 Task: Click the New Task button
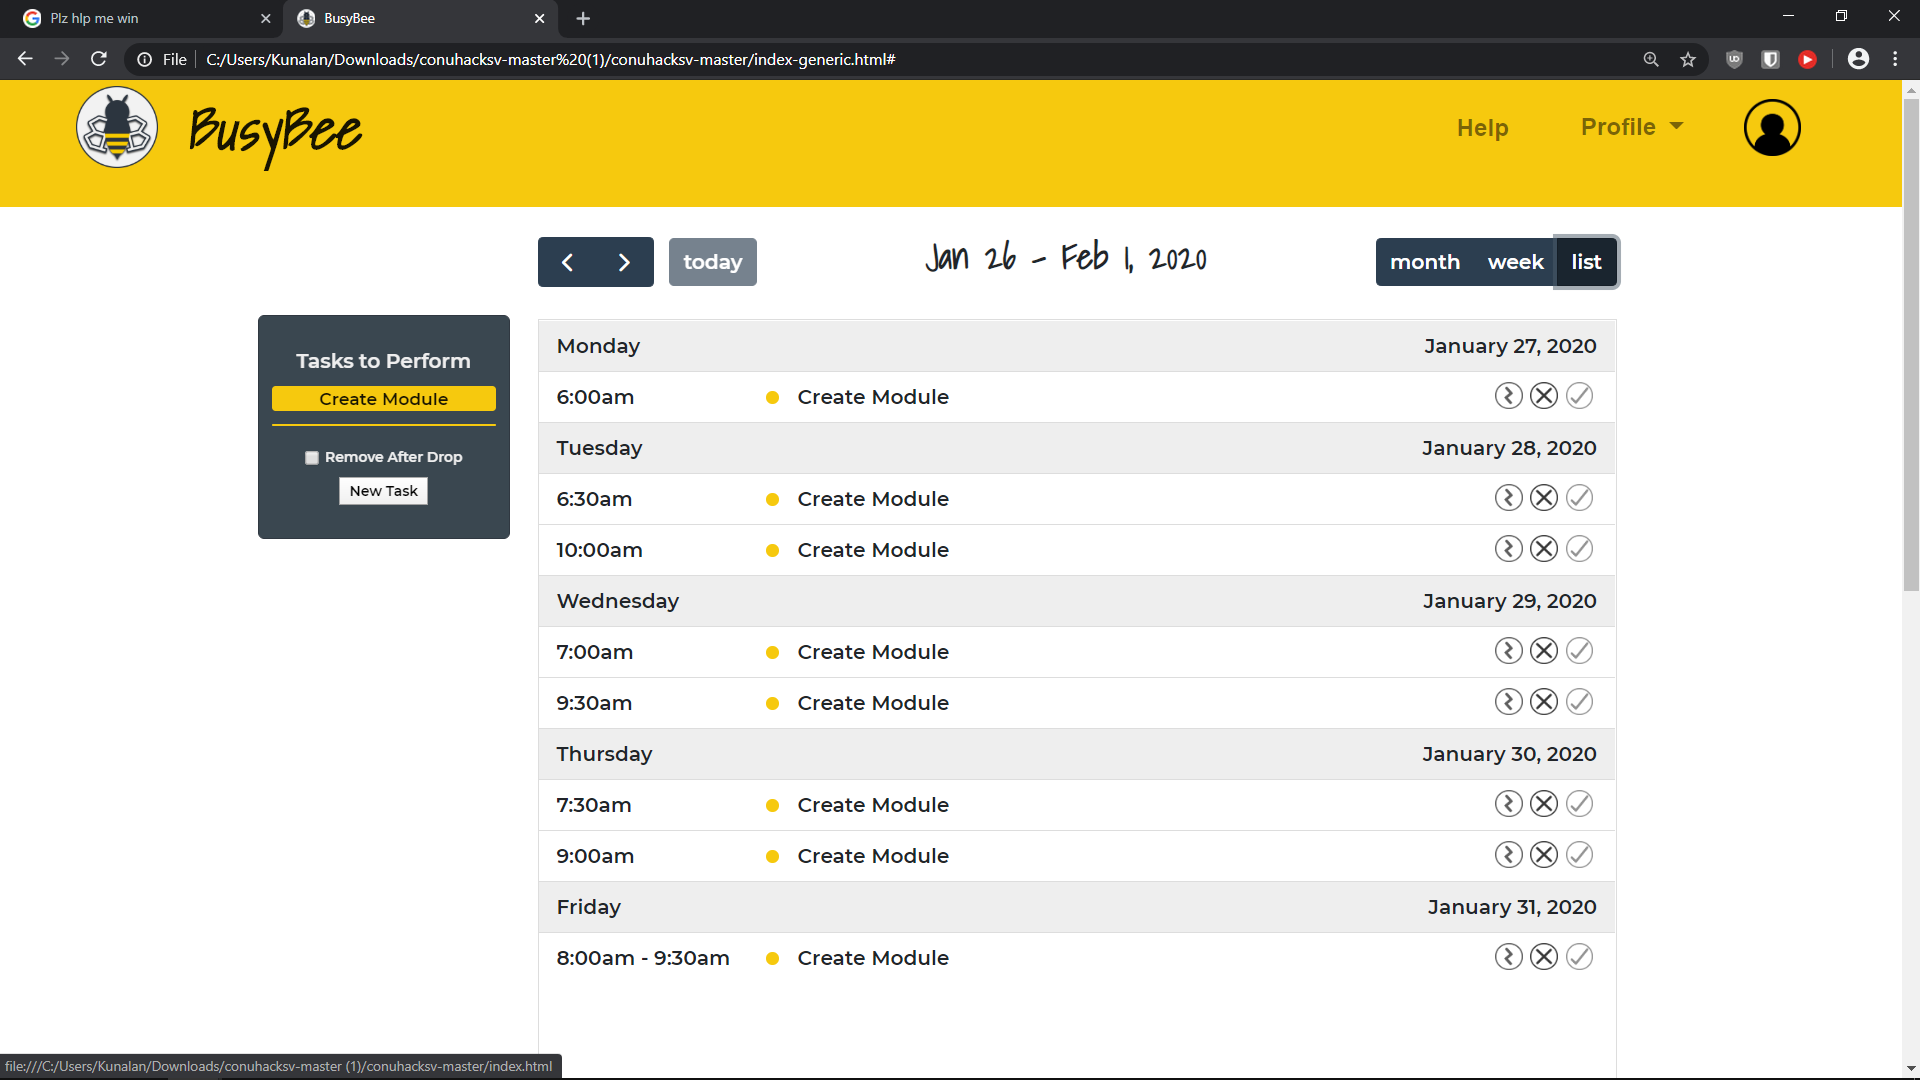tap(383, 491)
